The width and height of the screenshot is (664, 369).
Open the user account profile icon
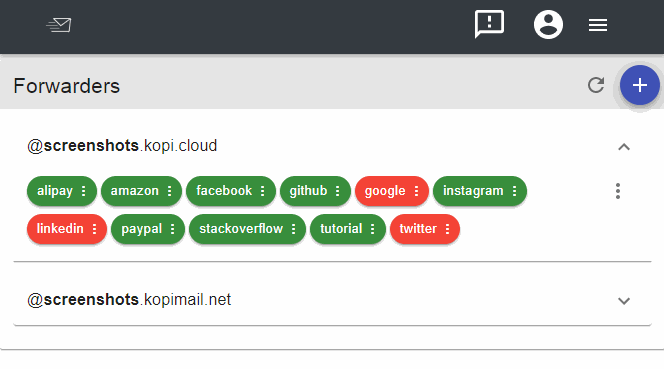click(548, 25)
